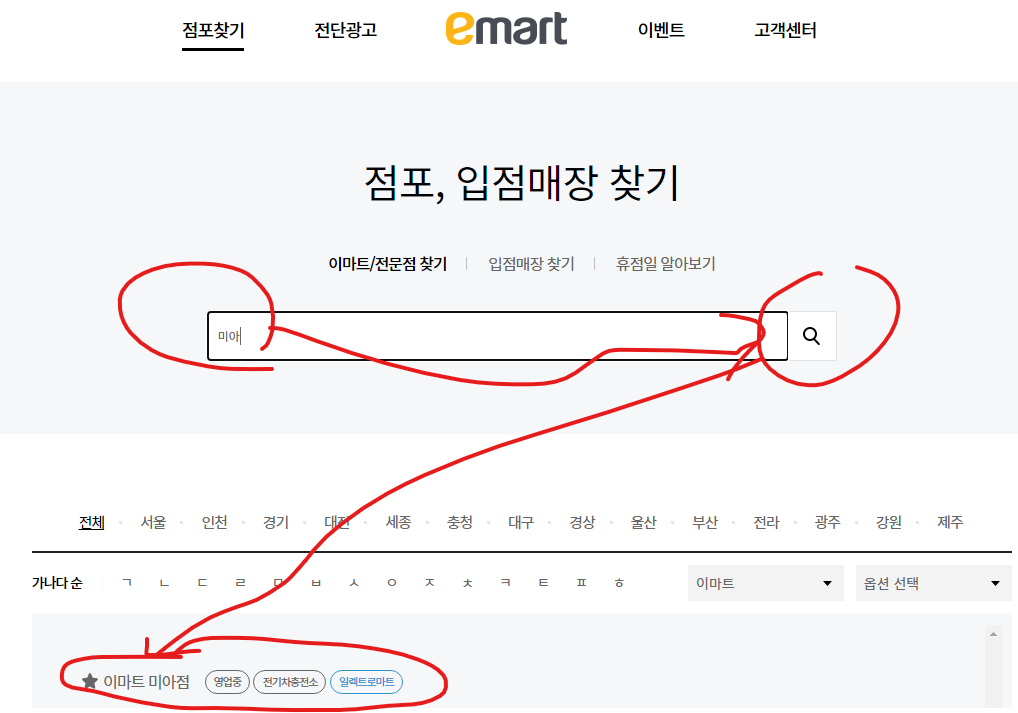Filter stores by 서울 region
The height and width of the screenshot is (713, 1018).
point(153,522)
